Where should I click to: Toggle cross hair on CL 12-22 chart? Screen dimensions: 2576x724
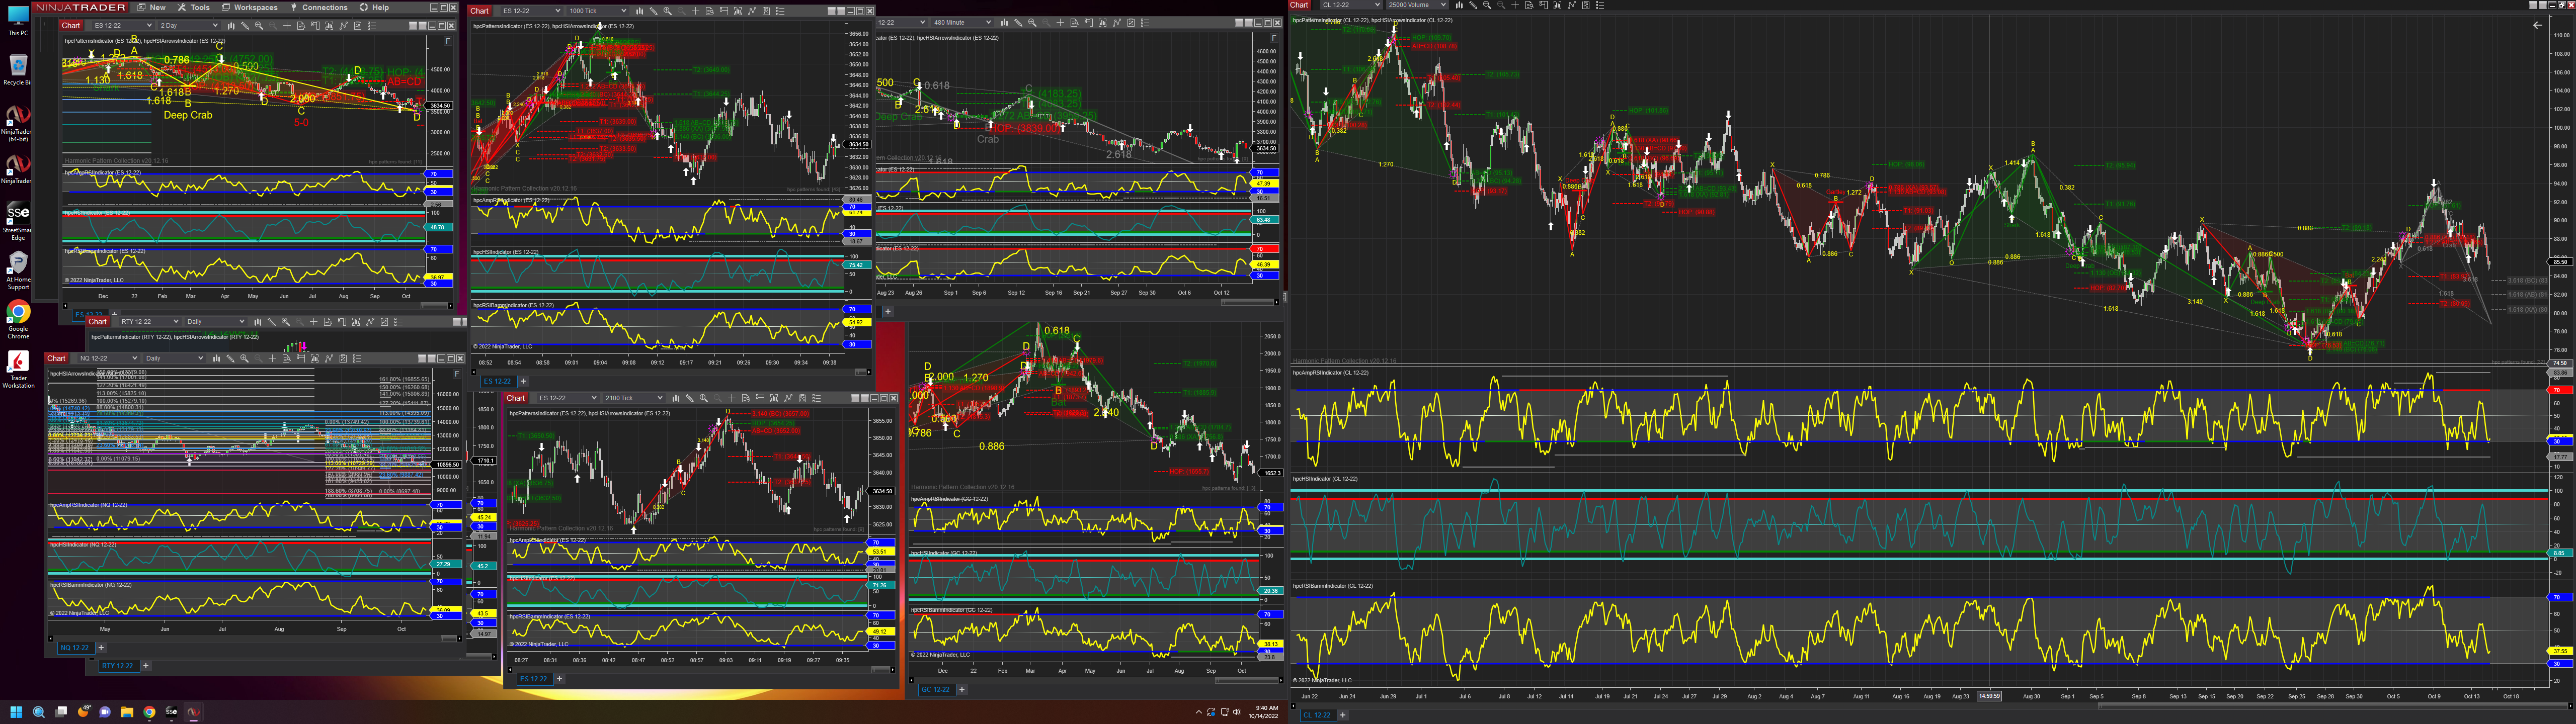[x=1515, y=5]
